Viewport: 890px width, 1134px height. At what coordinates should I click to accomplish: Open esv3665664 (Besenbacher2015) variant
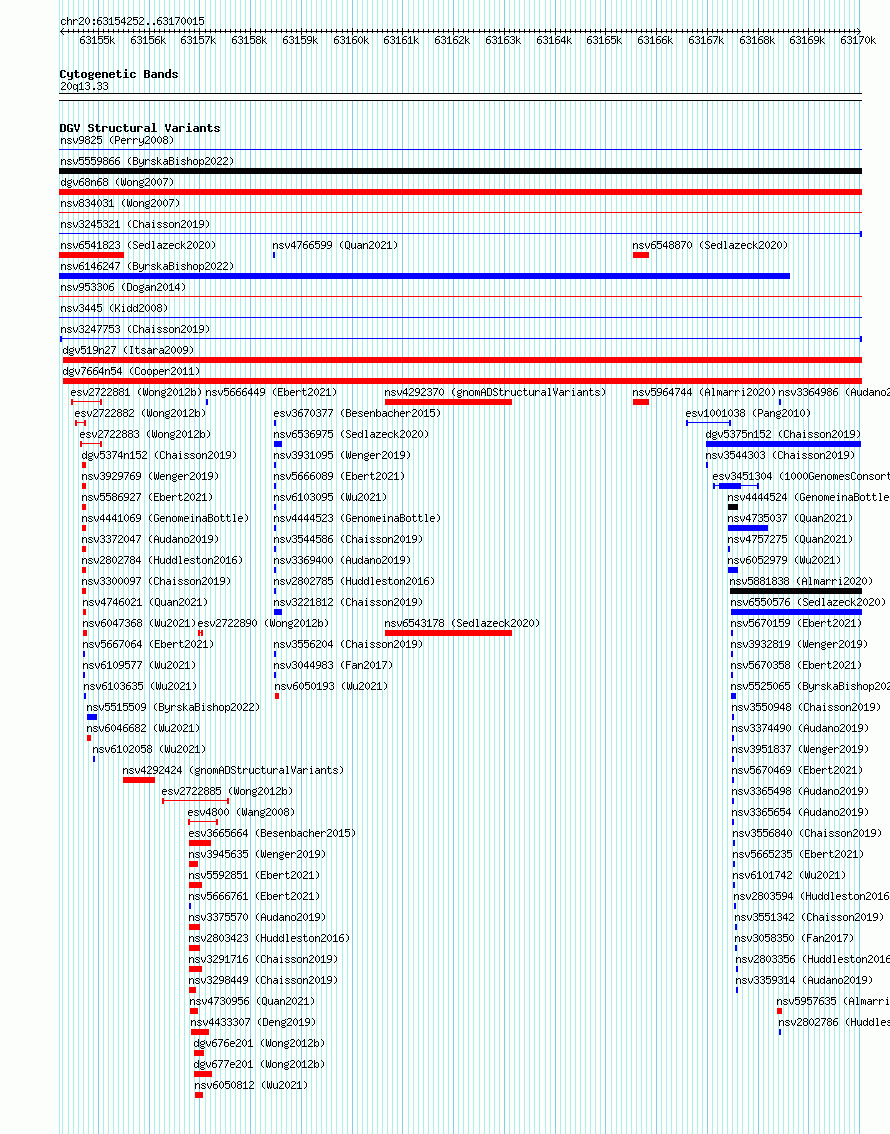[x=272, y=833]
